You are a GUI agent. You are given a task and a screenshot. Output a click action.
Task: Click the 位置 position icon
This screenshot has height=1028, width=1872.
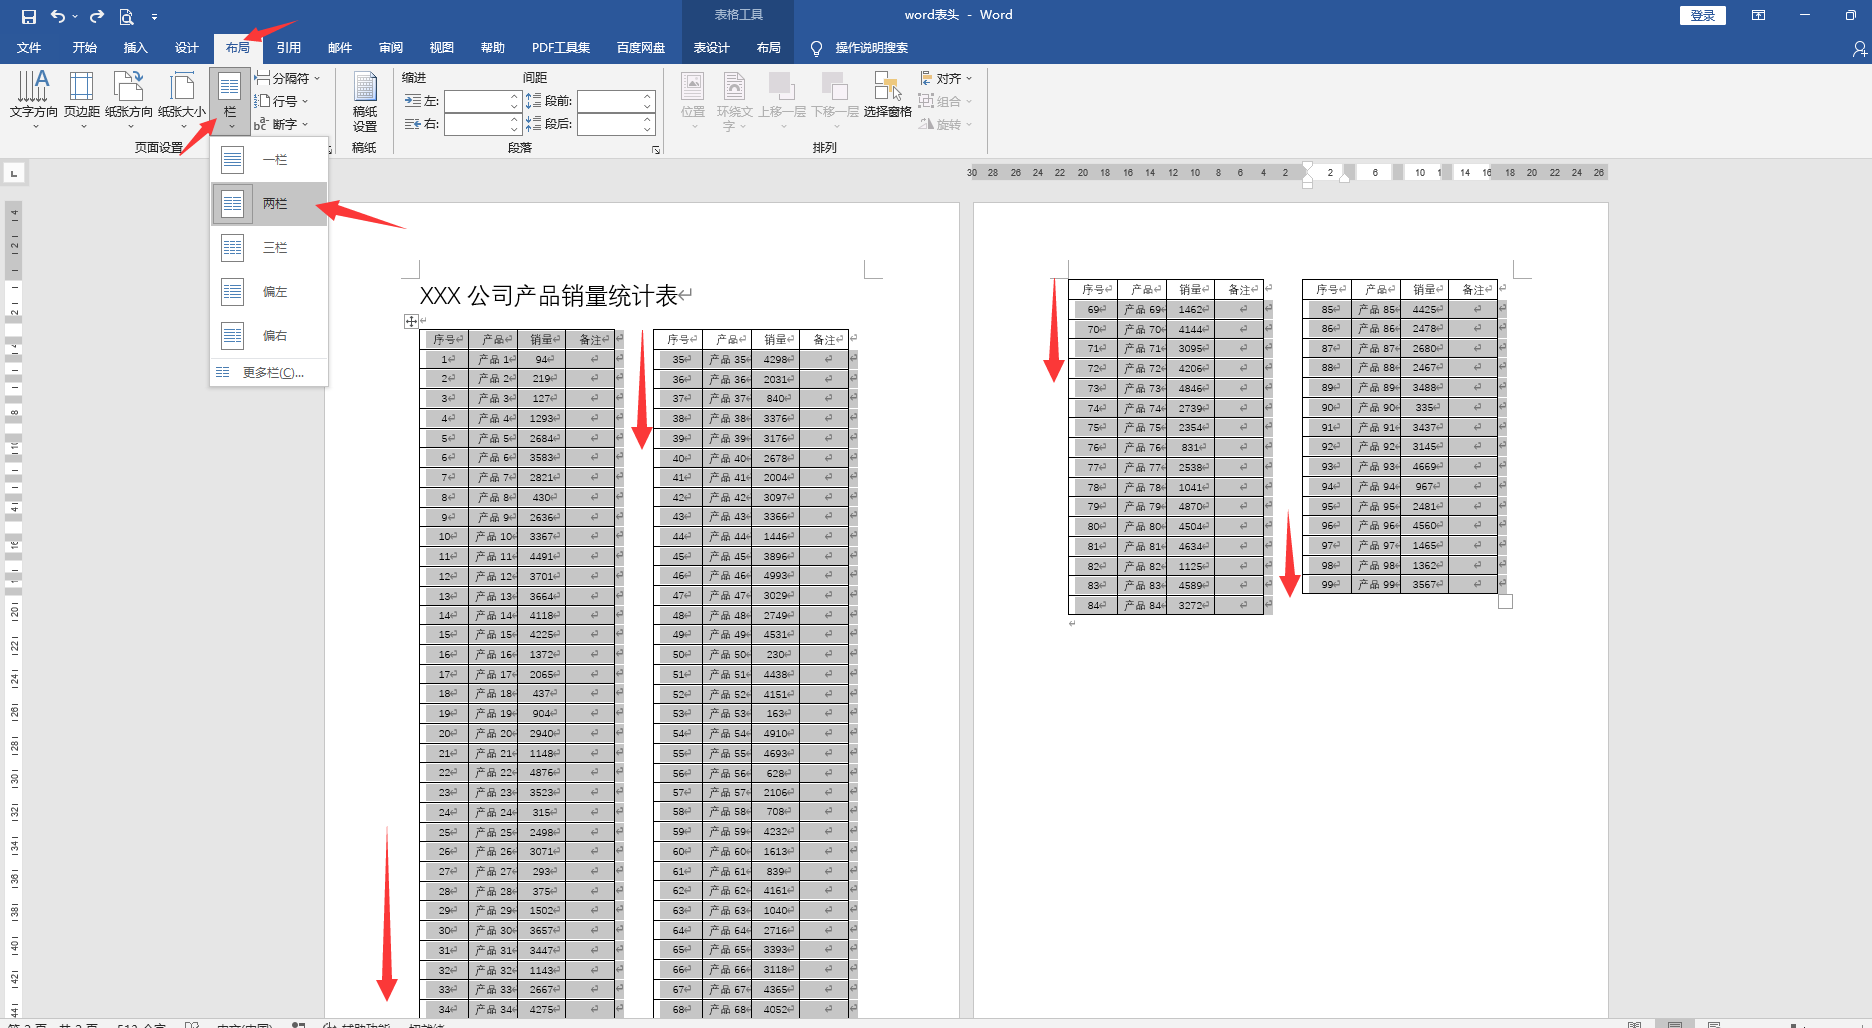pos(692,87)
